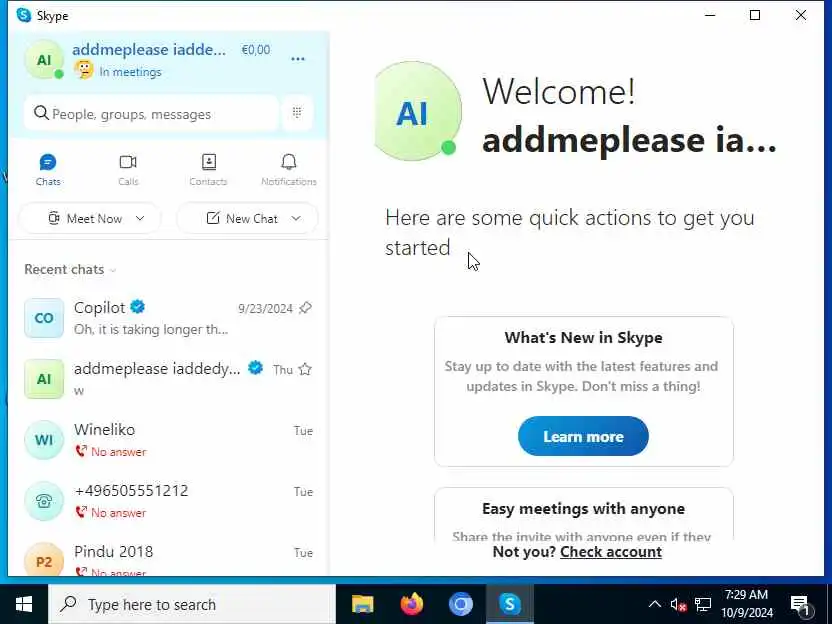The image size is (832, 624).
Task: Click the taskbar clock showing 7:29 AM
Action: [747, 604]
